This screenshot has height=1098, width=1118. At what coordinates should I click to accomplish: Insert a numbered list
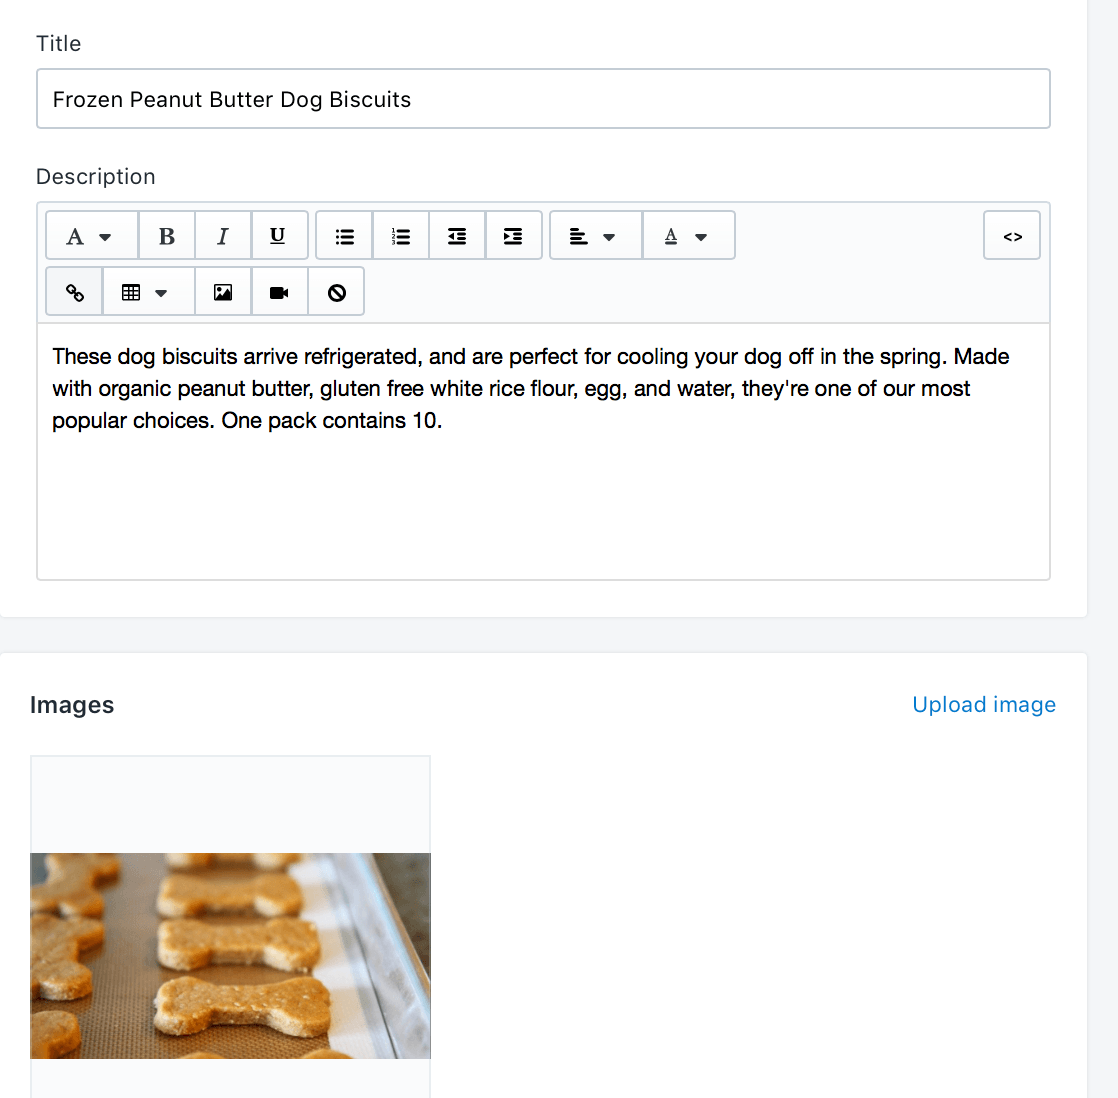(401, 235)
